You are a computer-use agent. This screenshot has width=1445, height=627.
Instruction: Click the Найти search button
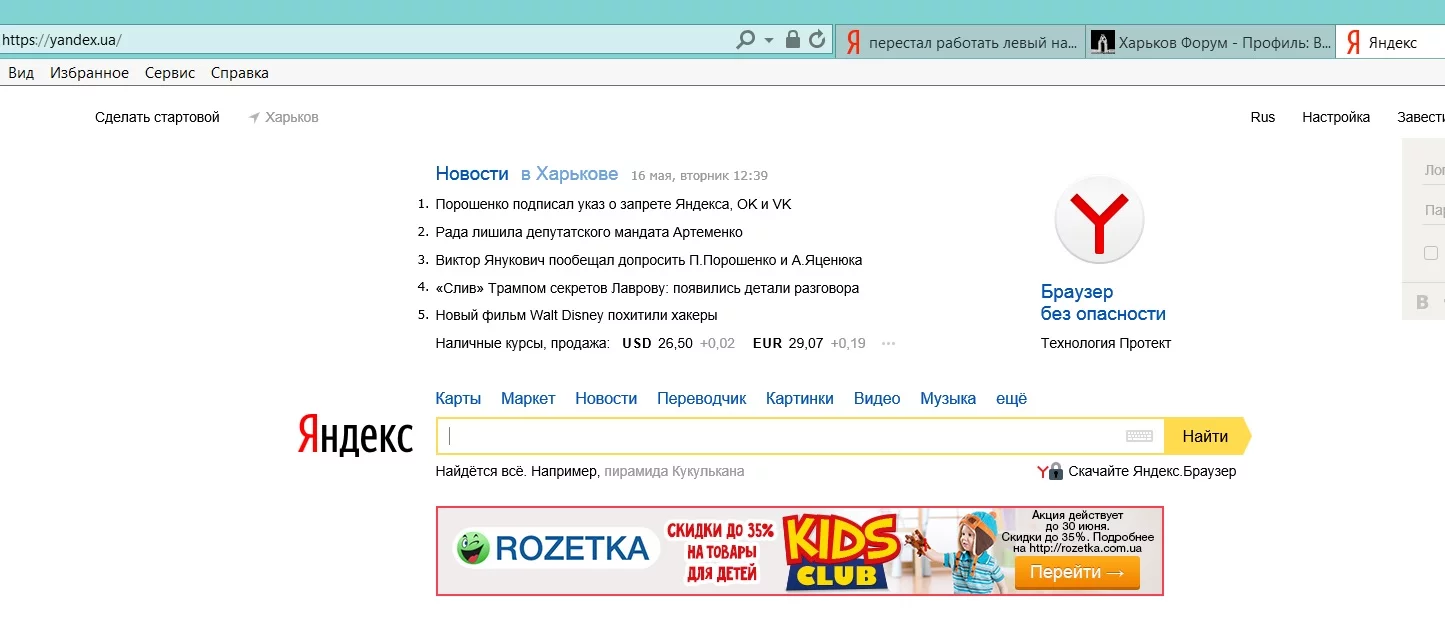coord(1207,436)
